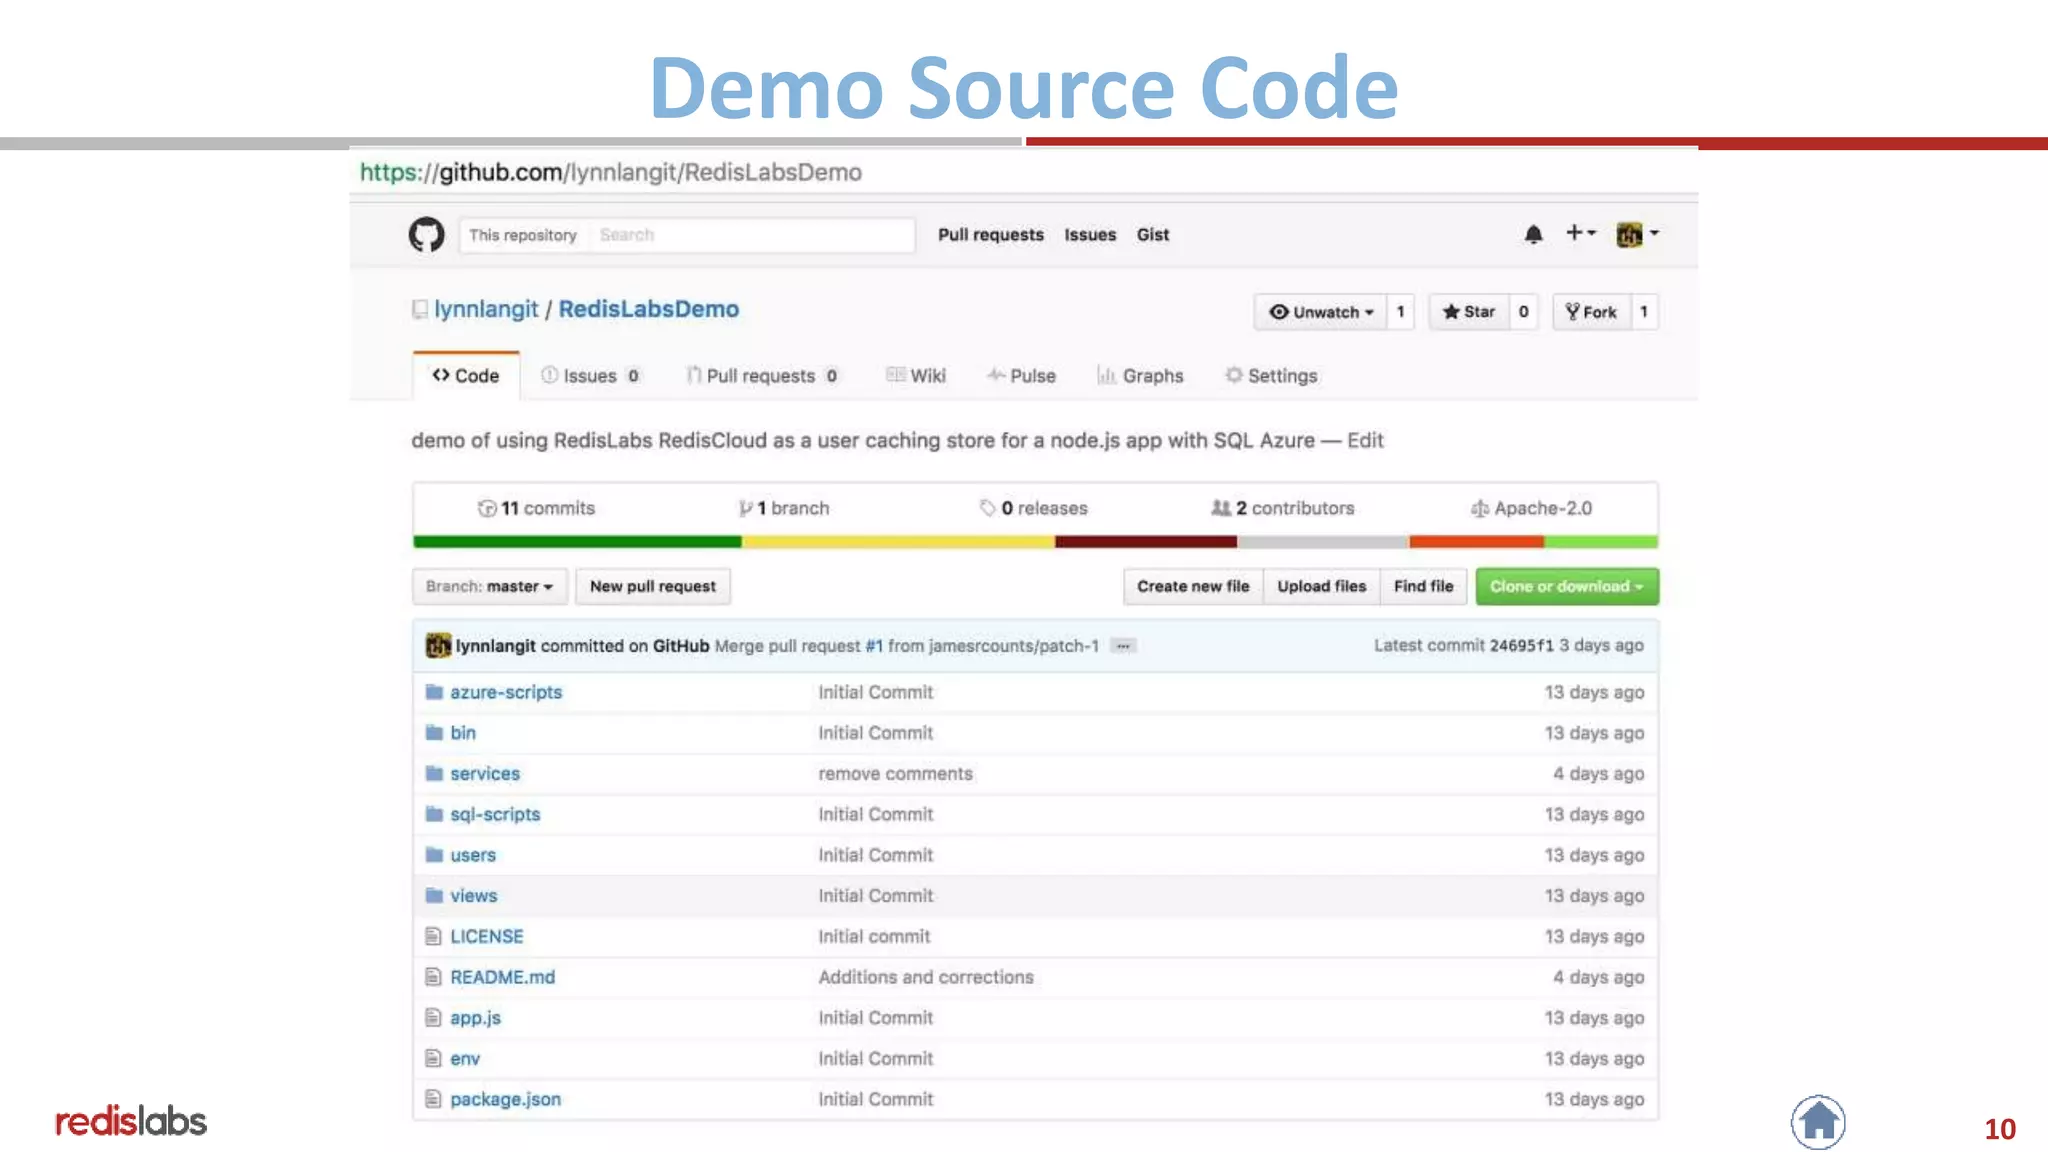Open the watchers count
This screenshot has width=2048, height=1152.
pyautogui.click(x=1400, y=312)
